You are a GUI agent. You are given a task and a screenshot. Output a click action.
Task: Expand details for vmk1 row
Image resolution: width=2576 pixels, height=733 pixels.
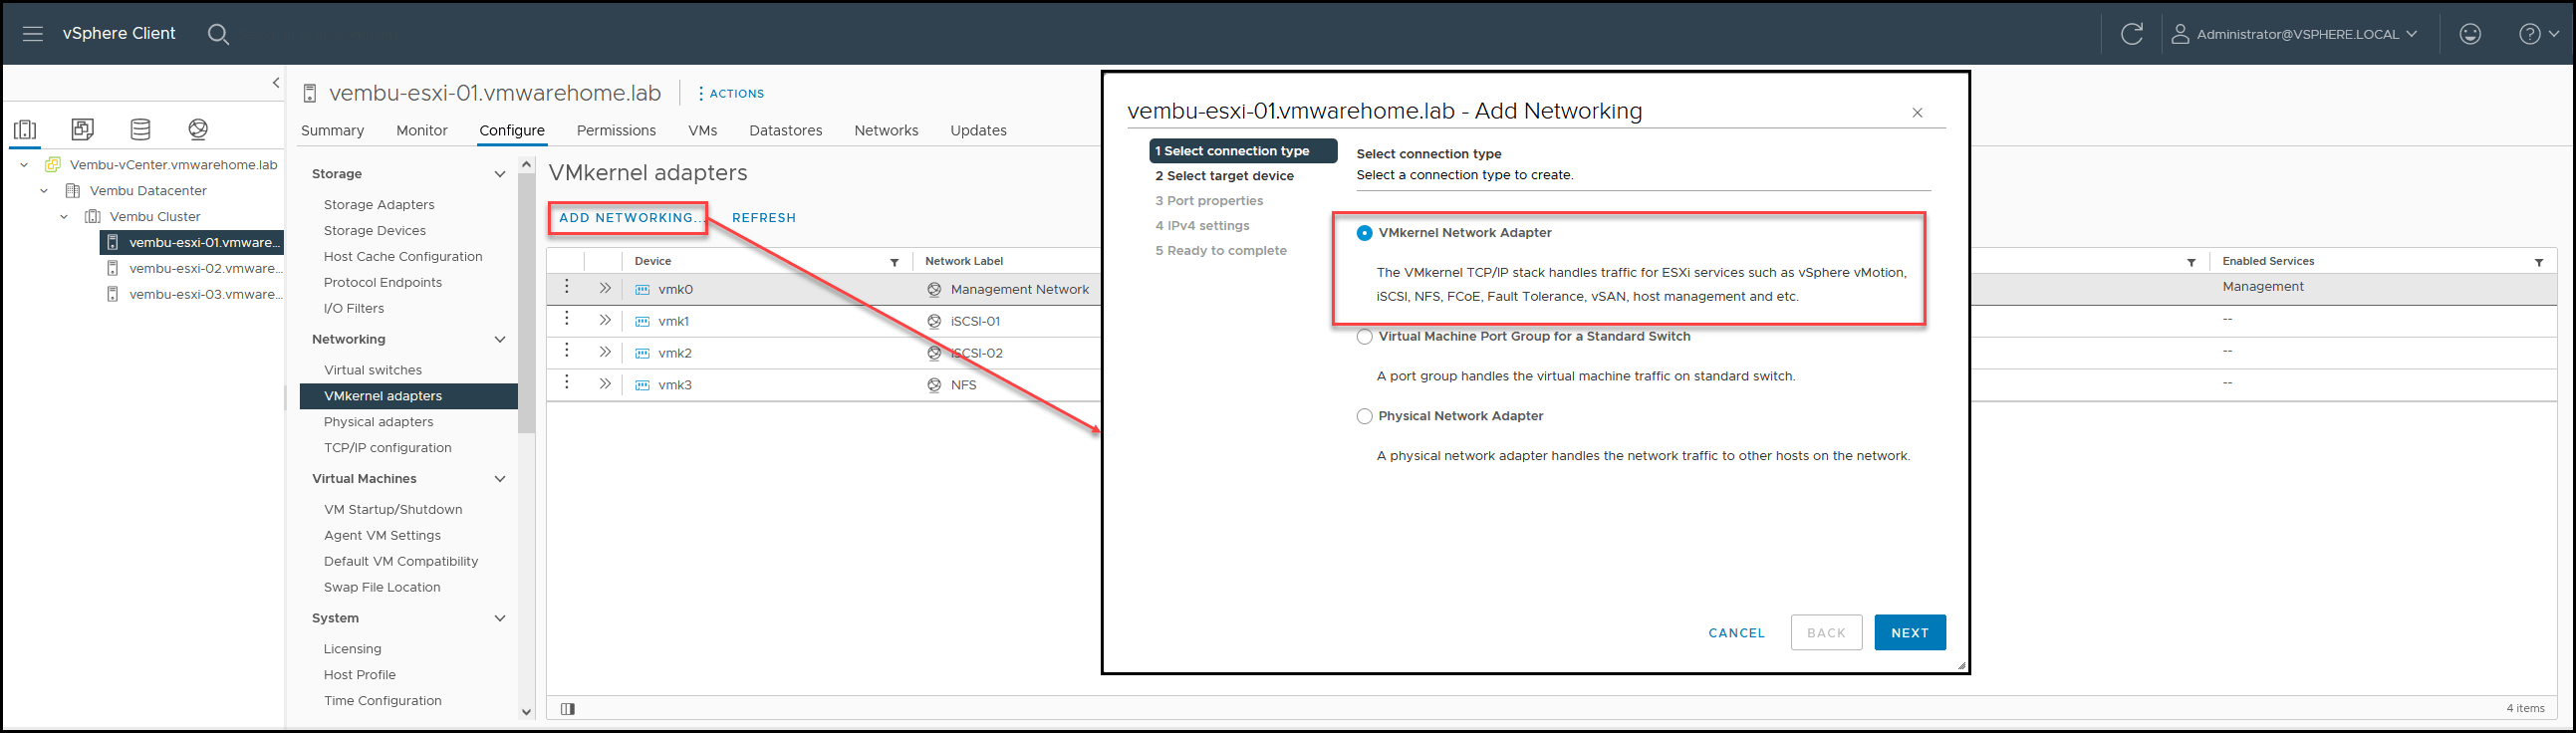coord(605,320)
